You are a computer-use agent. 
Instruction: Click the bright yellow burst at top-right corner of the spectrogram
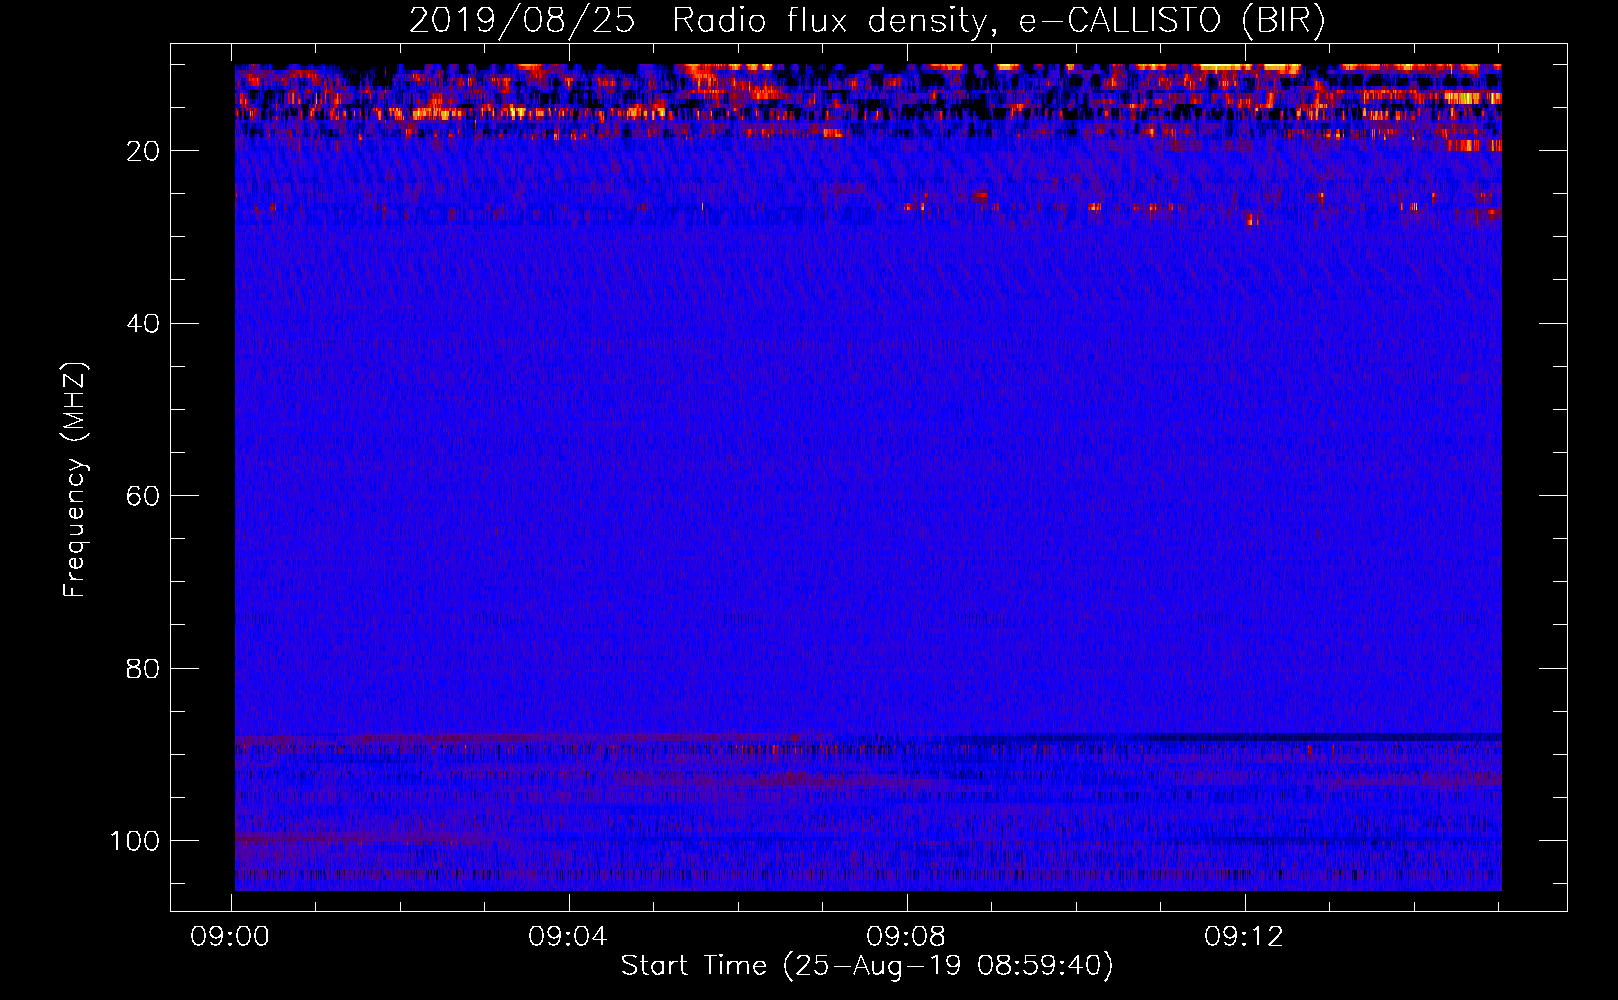[1470, 98]
